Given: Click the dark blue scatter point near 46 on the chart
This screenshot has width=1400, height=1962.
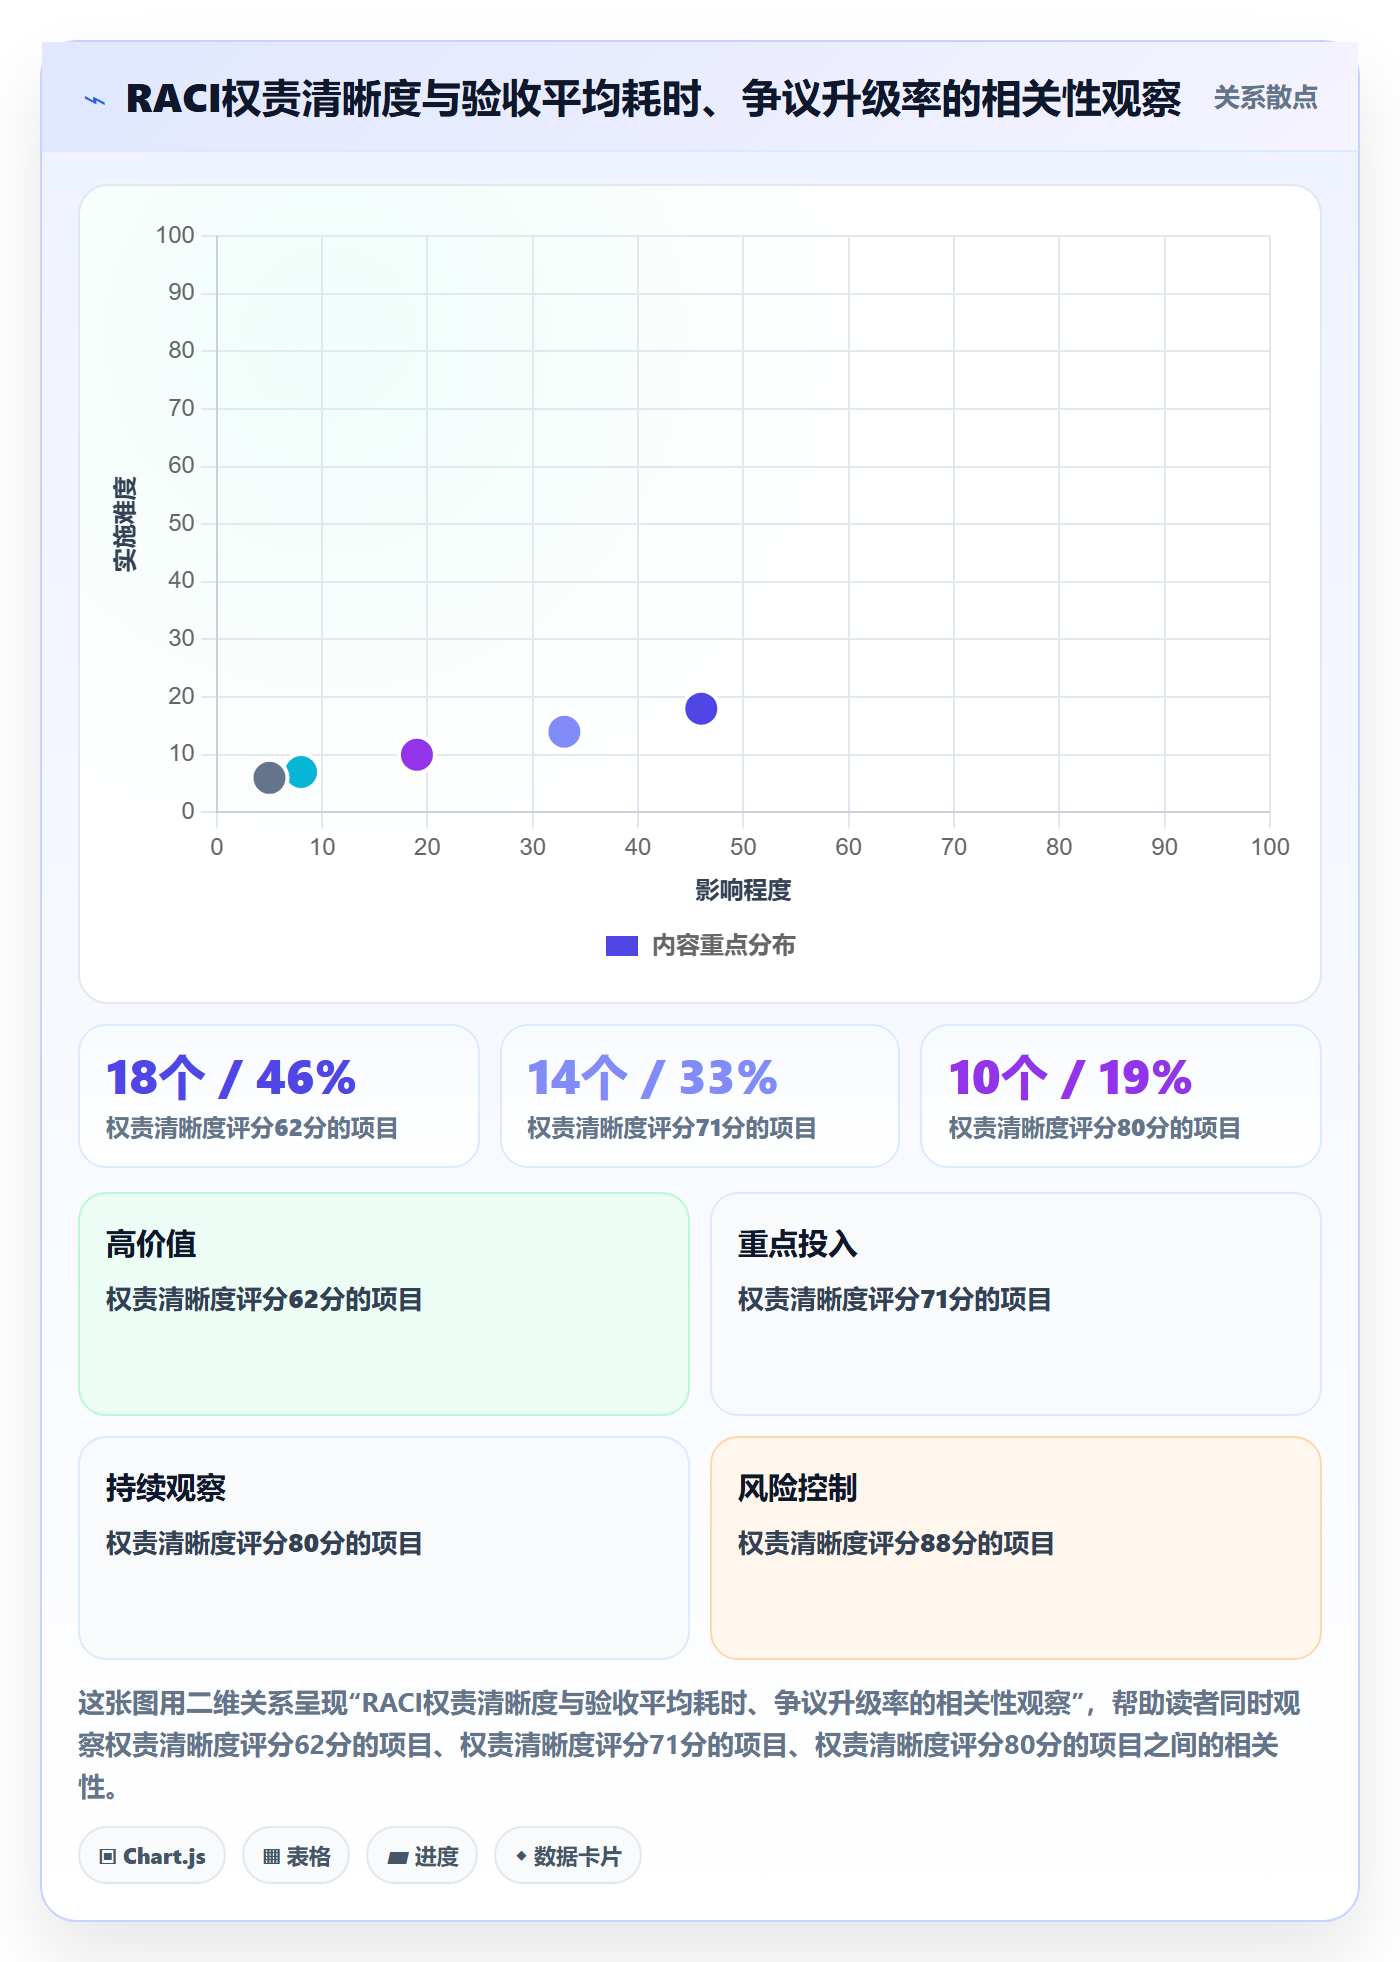Looking at the screenshot, I should [701, 708].
